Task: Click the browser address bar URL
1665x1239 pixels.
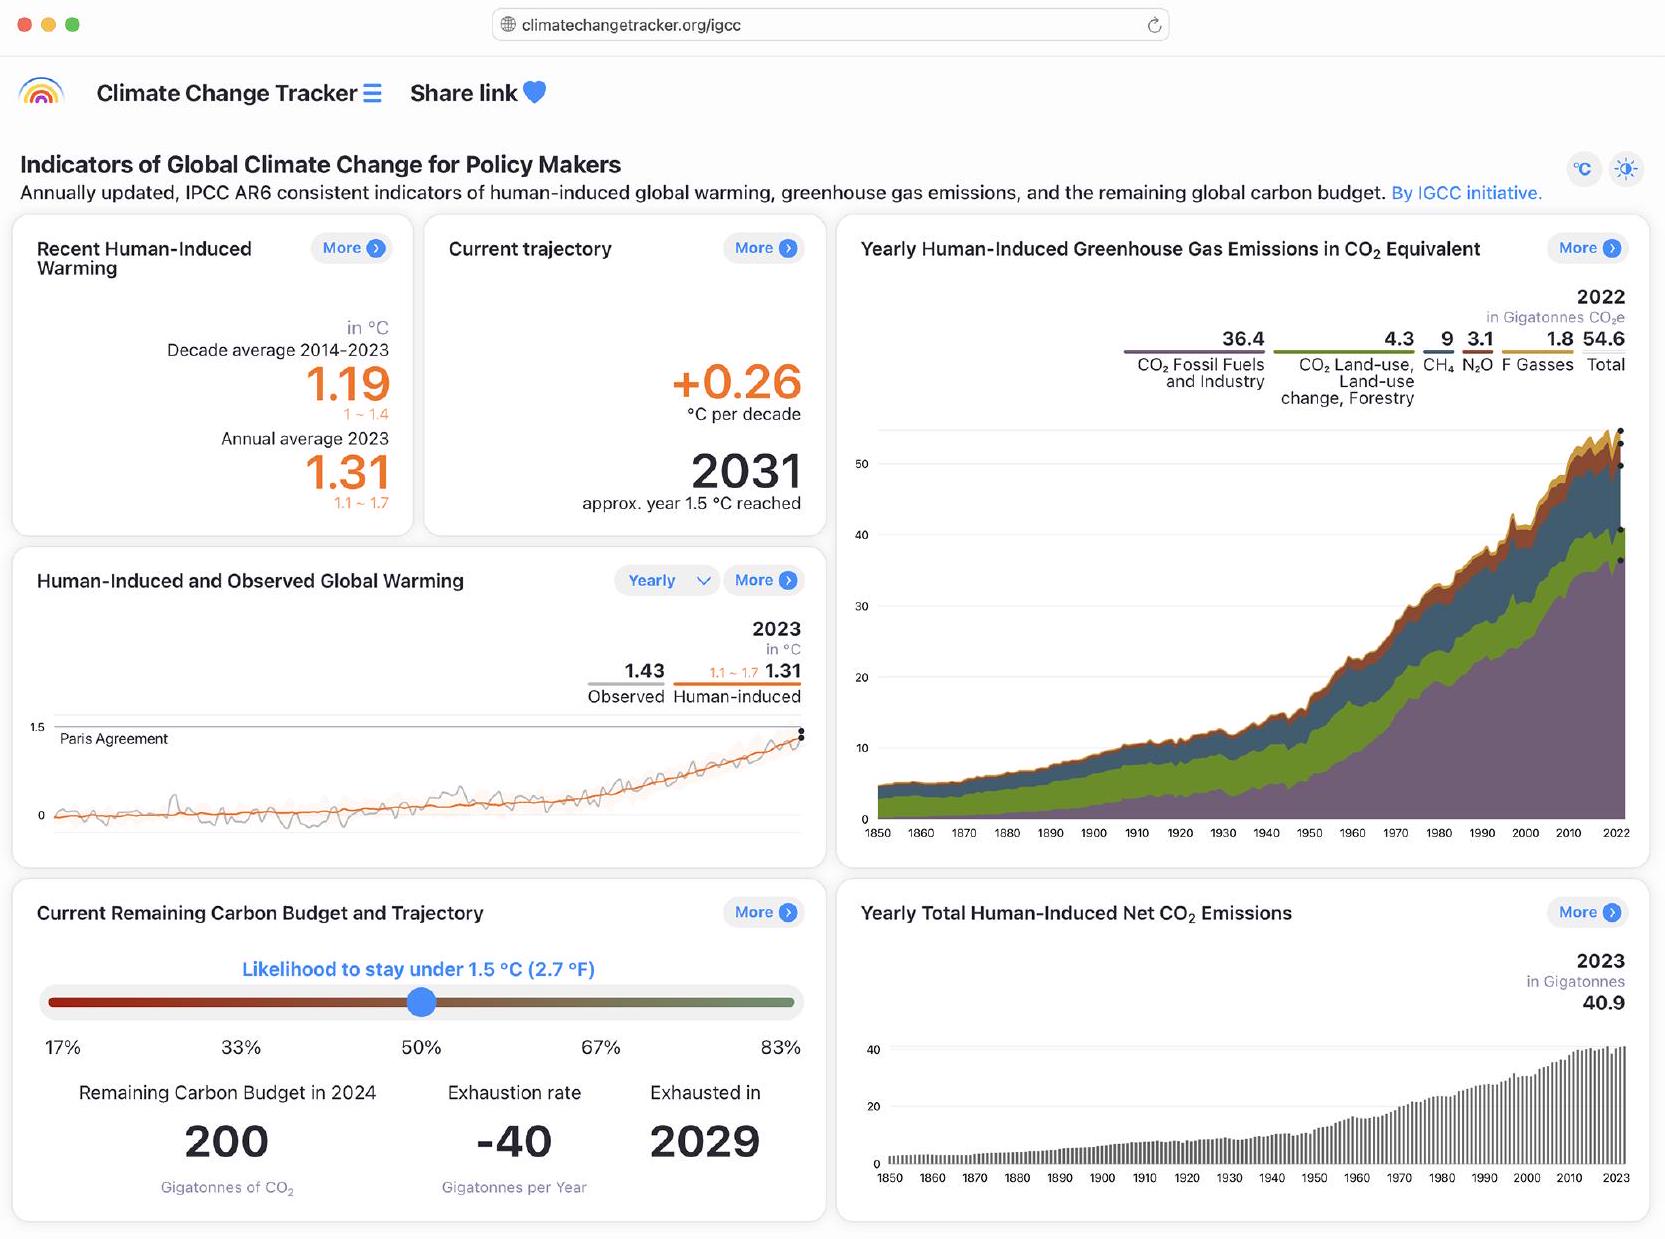Action: point(631,25)
